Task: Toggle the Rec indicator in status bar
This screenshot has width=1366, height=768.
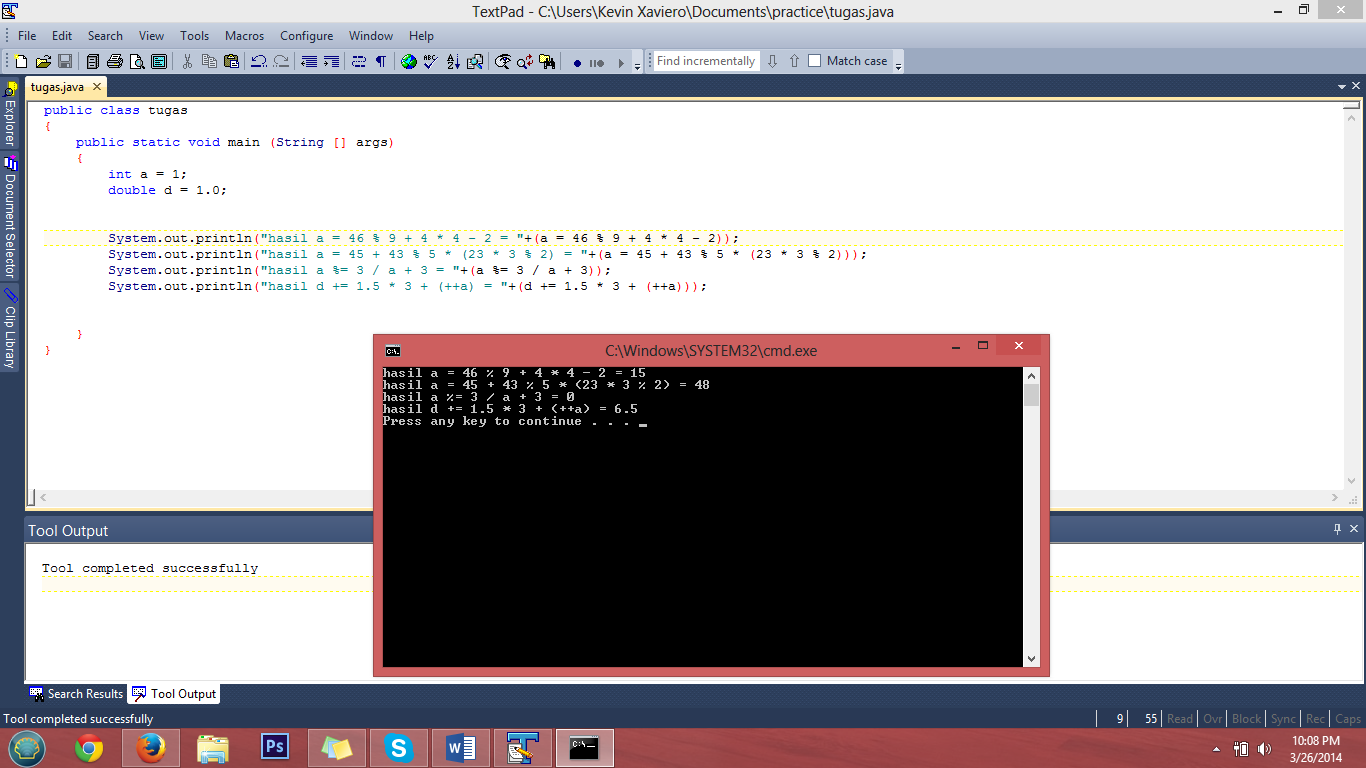Action: pyautogui.click(x=1316, y=719)
